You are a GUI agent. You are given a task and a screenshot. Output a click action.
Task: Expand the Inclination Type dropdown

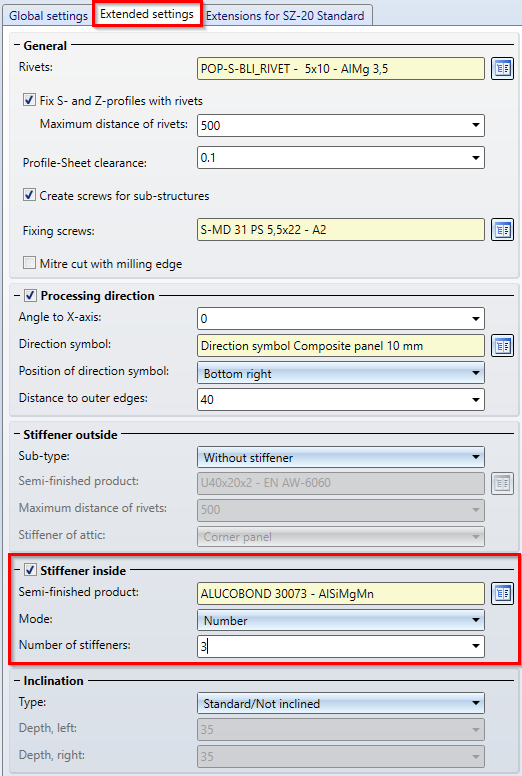pyautogui.click(x=340, y=703)
